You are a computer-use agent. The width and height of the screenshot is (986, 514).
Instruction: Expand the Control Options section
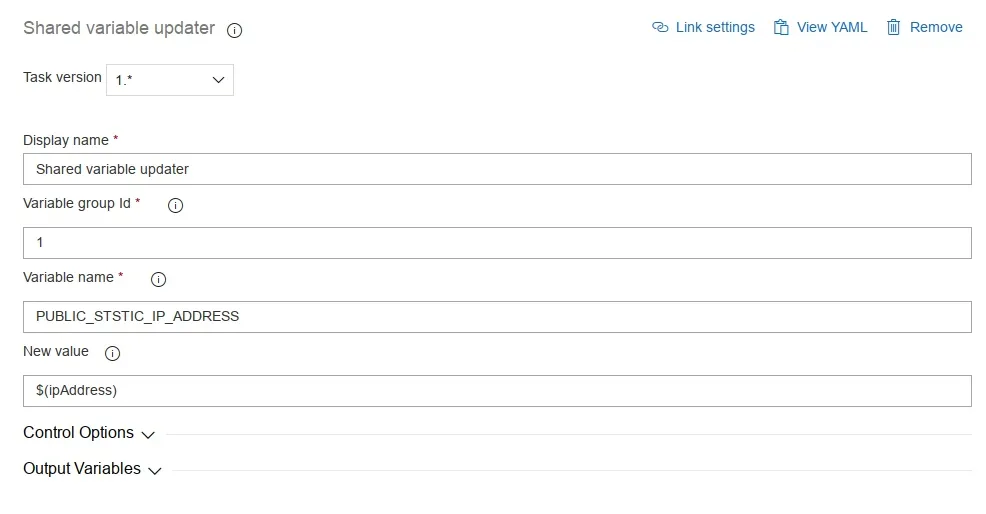pyautogui.click(x=78, y=433)
